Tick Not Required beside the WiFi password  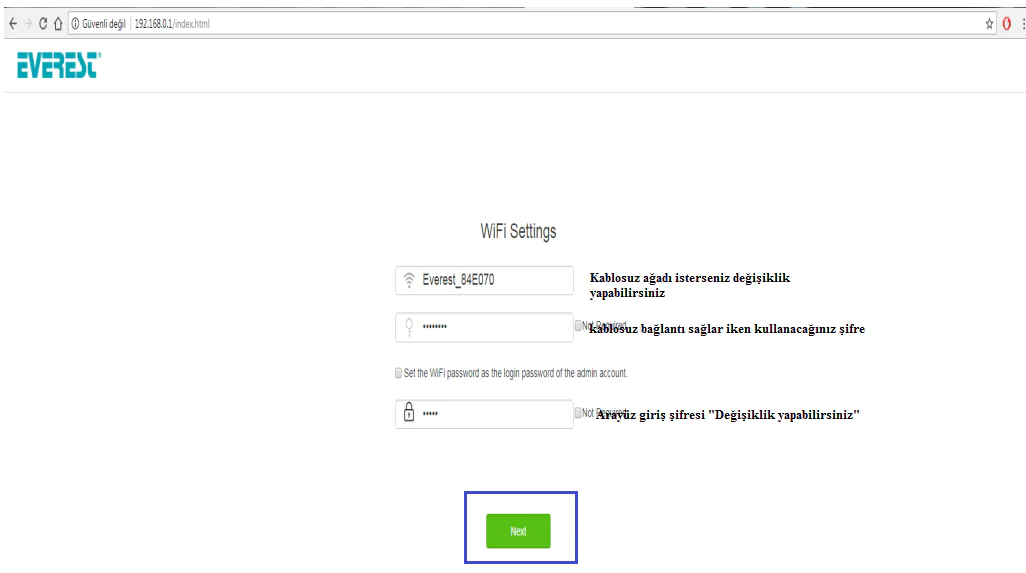pos(579,325)
